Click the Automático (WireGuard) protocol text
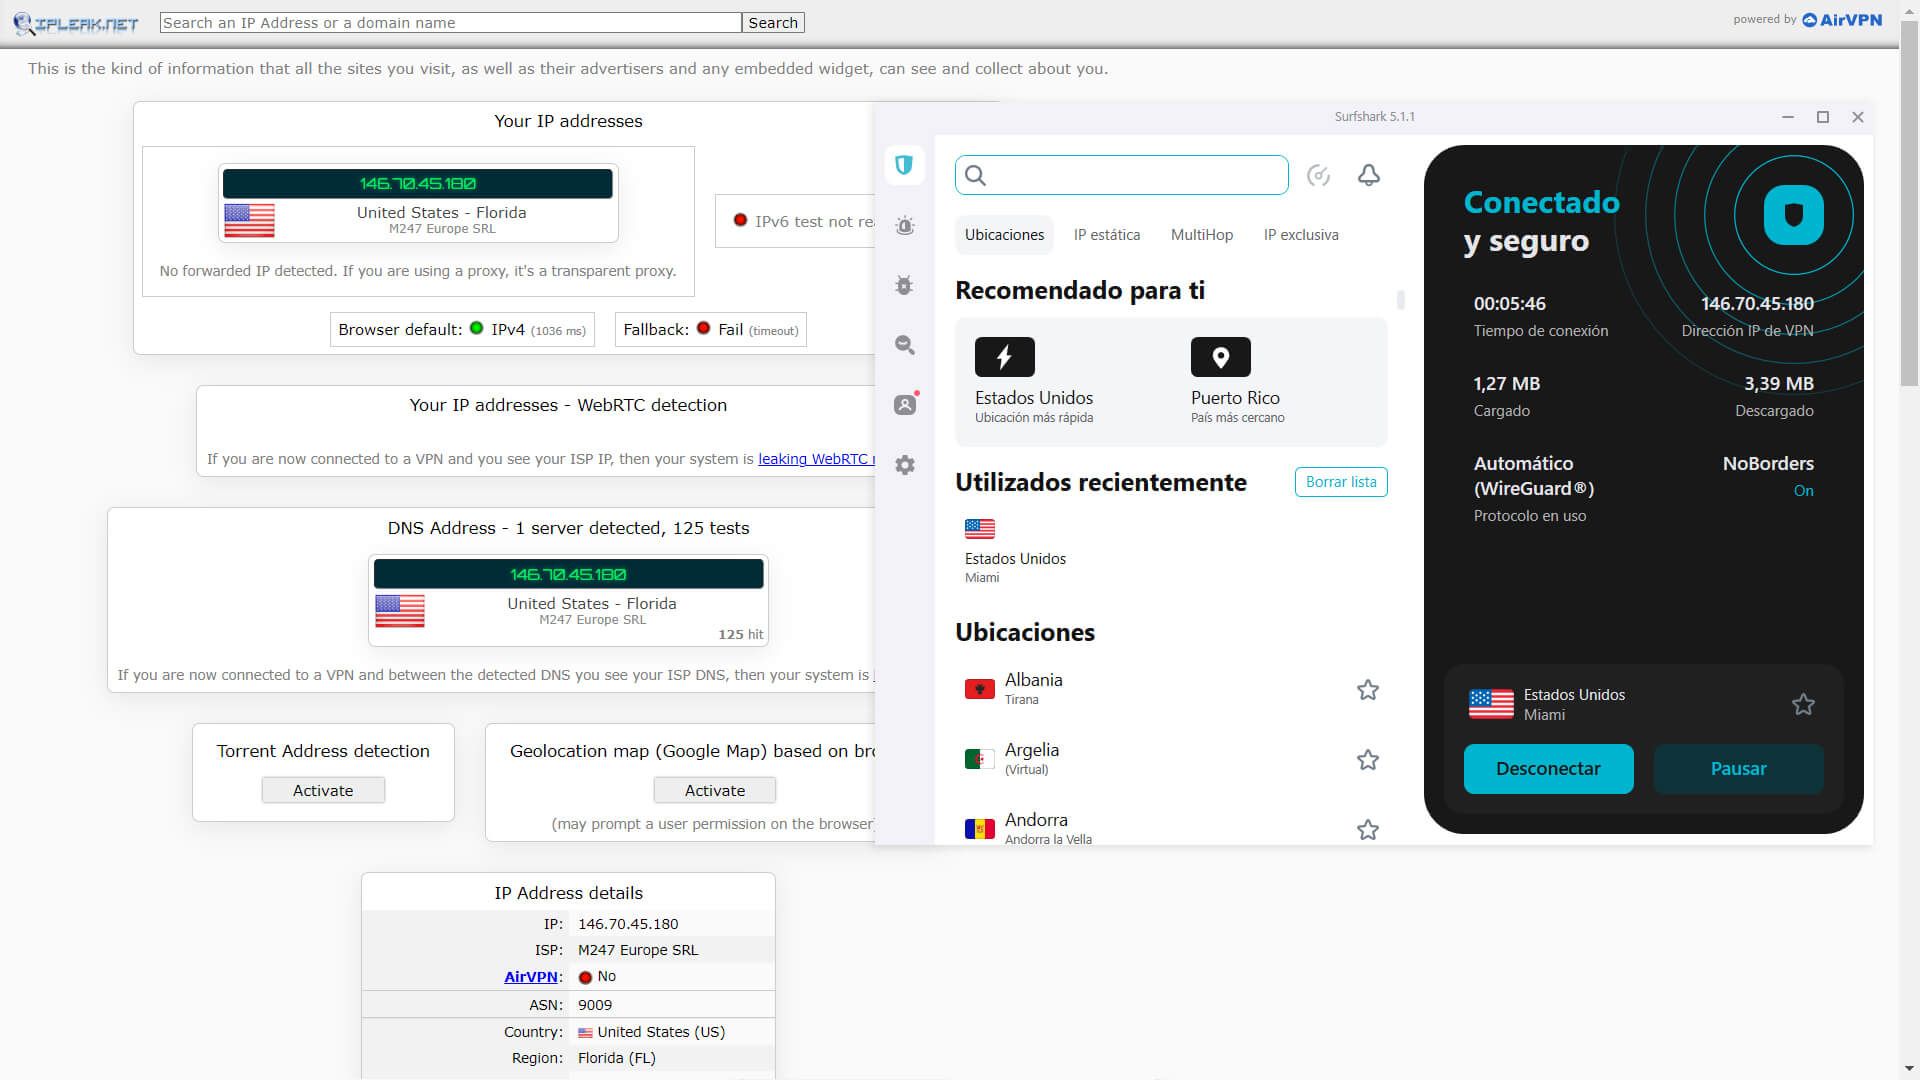The height and width of the screenshot is (1080, 1920). click(x=1534, y=476)
